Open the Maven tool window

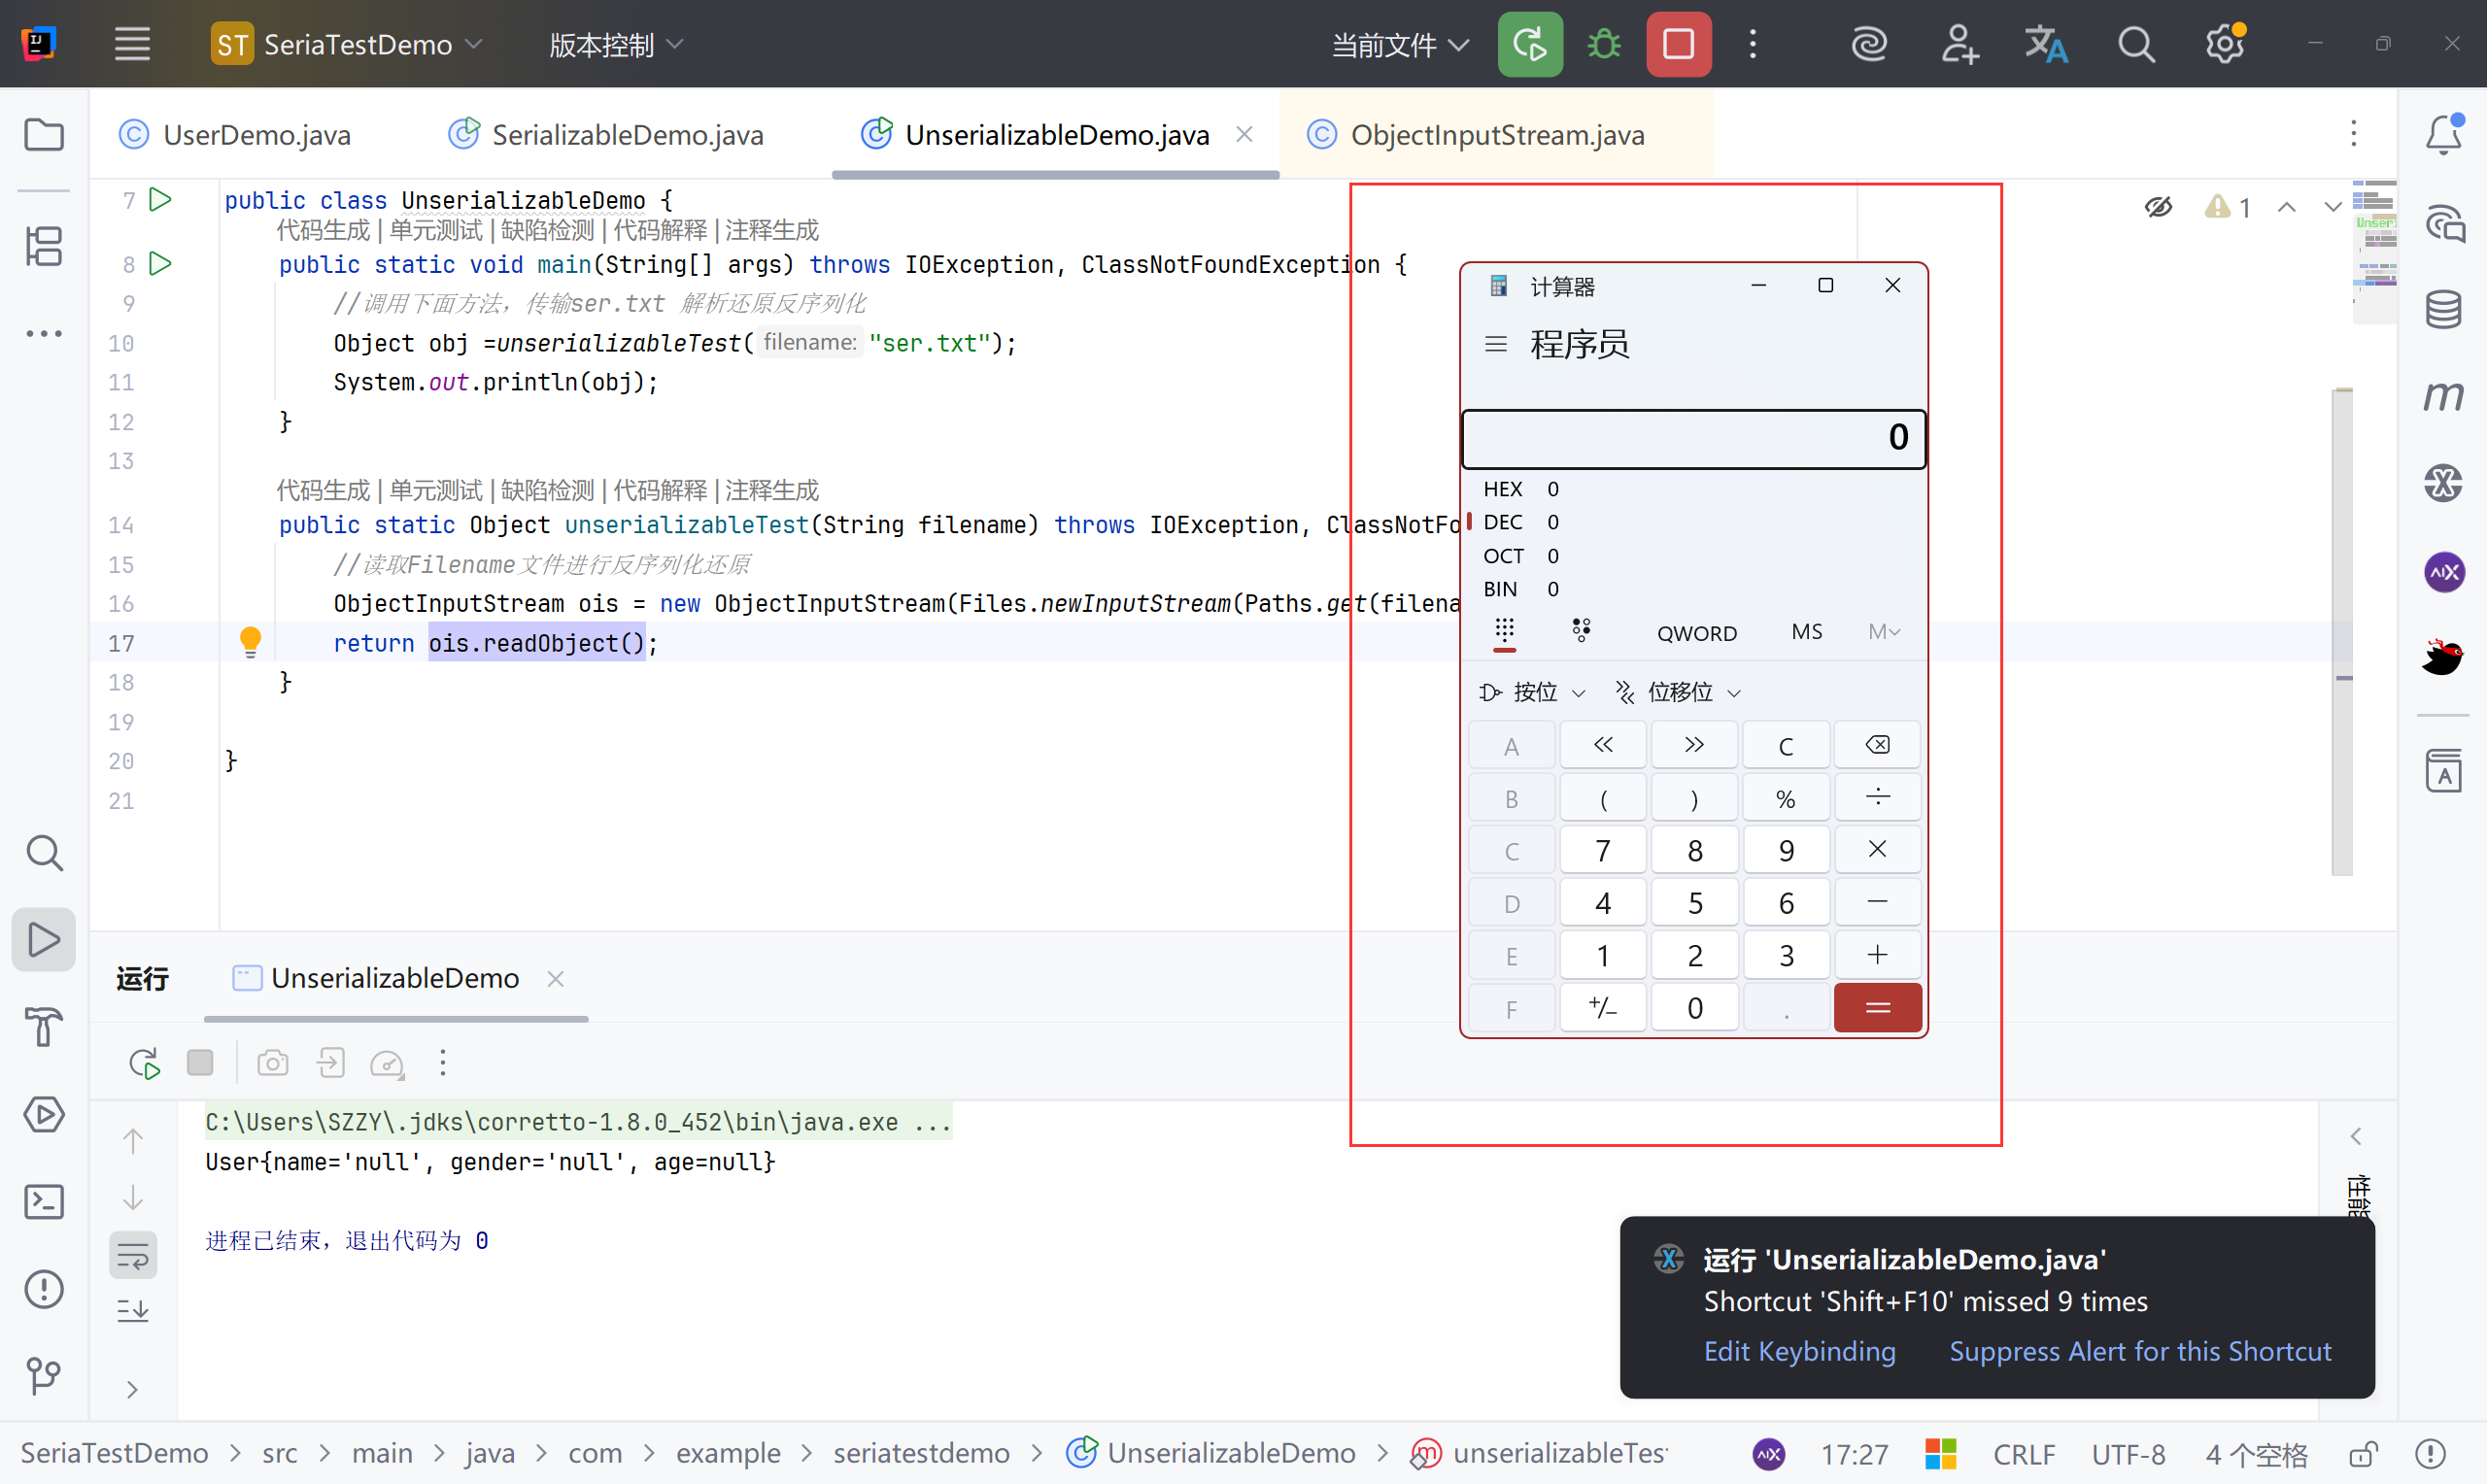(2442, 397)
